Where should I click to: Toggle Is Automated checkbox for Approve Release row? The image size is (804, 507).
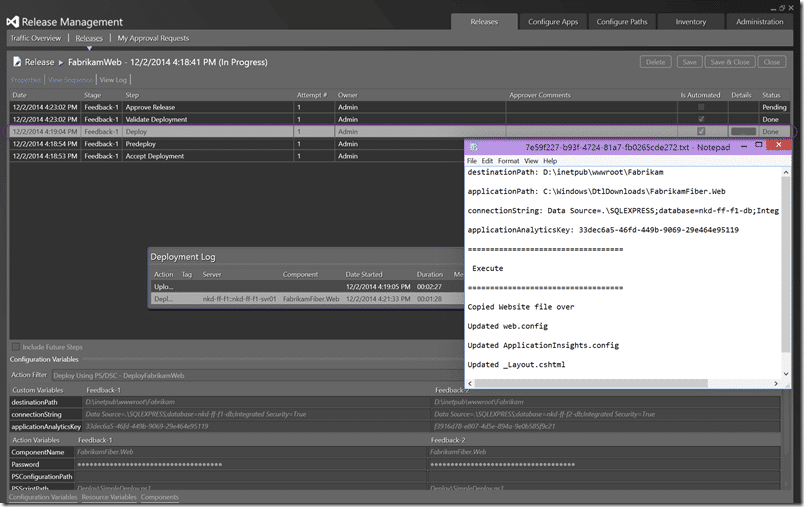click(x=701, y=107)
